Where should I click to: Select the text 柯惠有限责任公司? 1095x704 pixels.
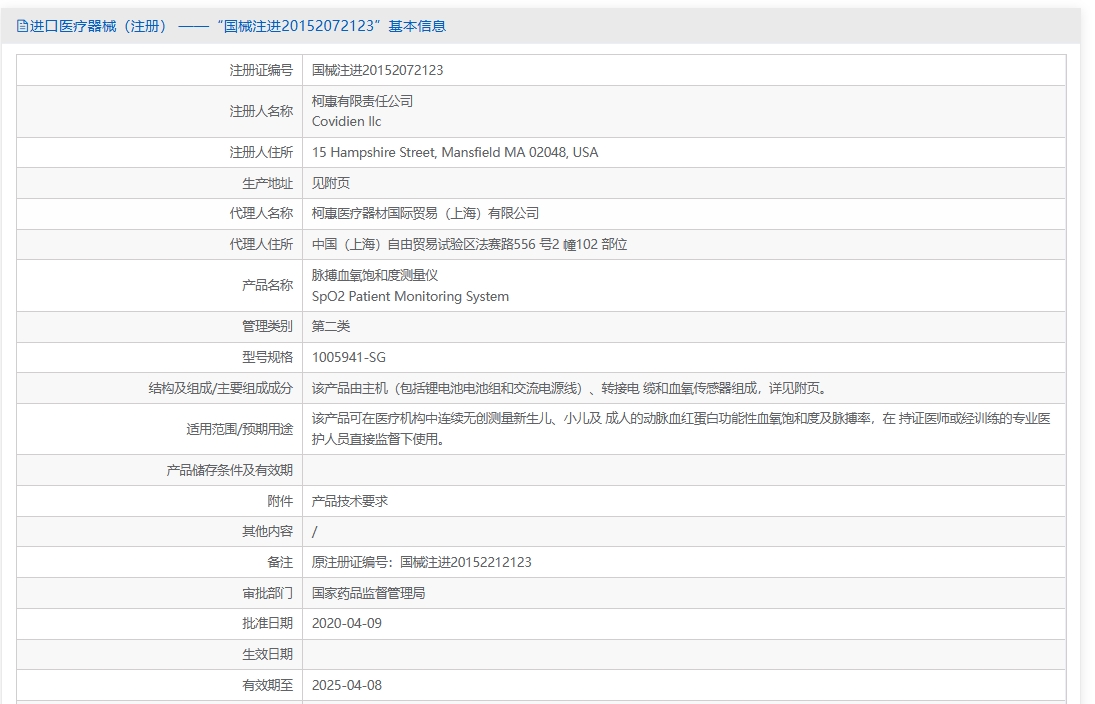pyautogui.click(x=362, y=101)
